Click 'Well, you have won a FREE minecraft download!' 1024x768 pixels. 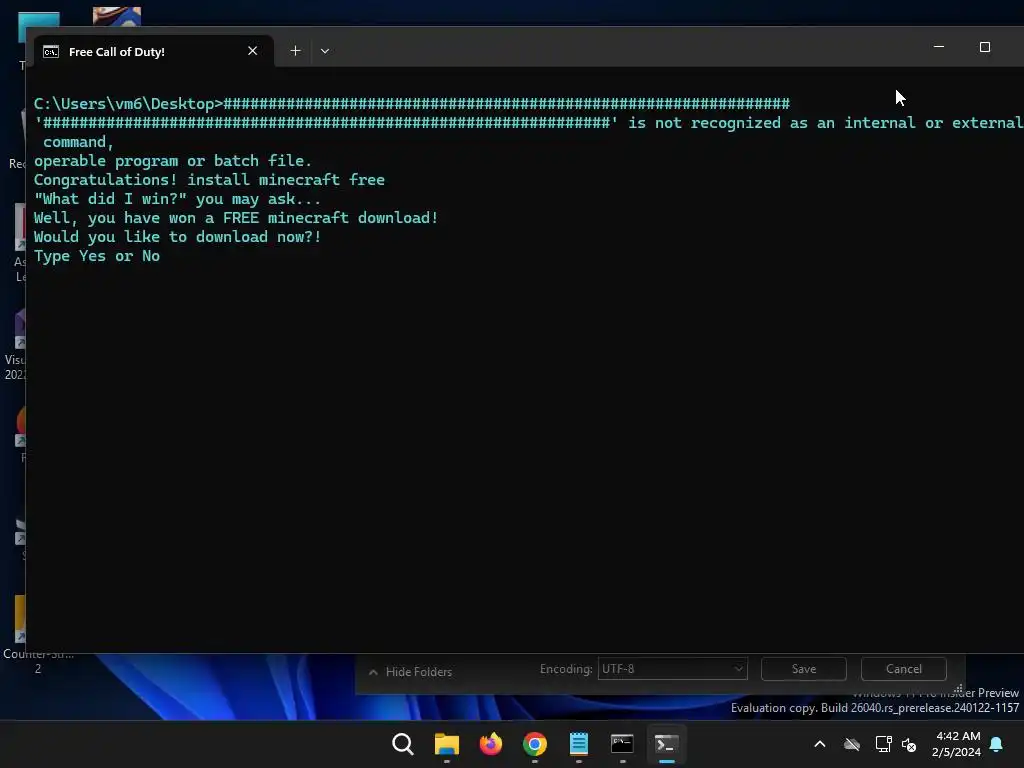[x=236, y=218]
